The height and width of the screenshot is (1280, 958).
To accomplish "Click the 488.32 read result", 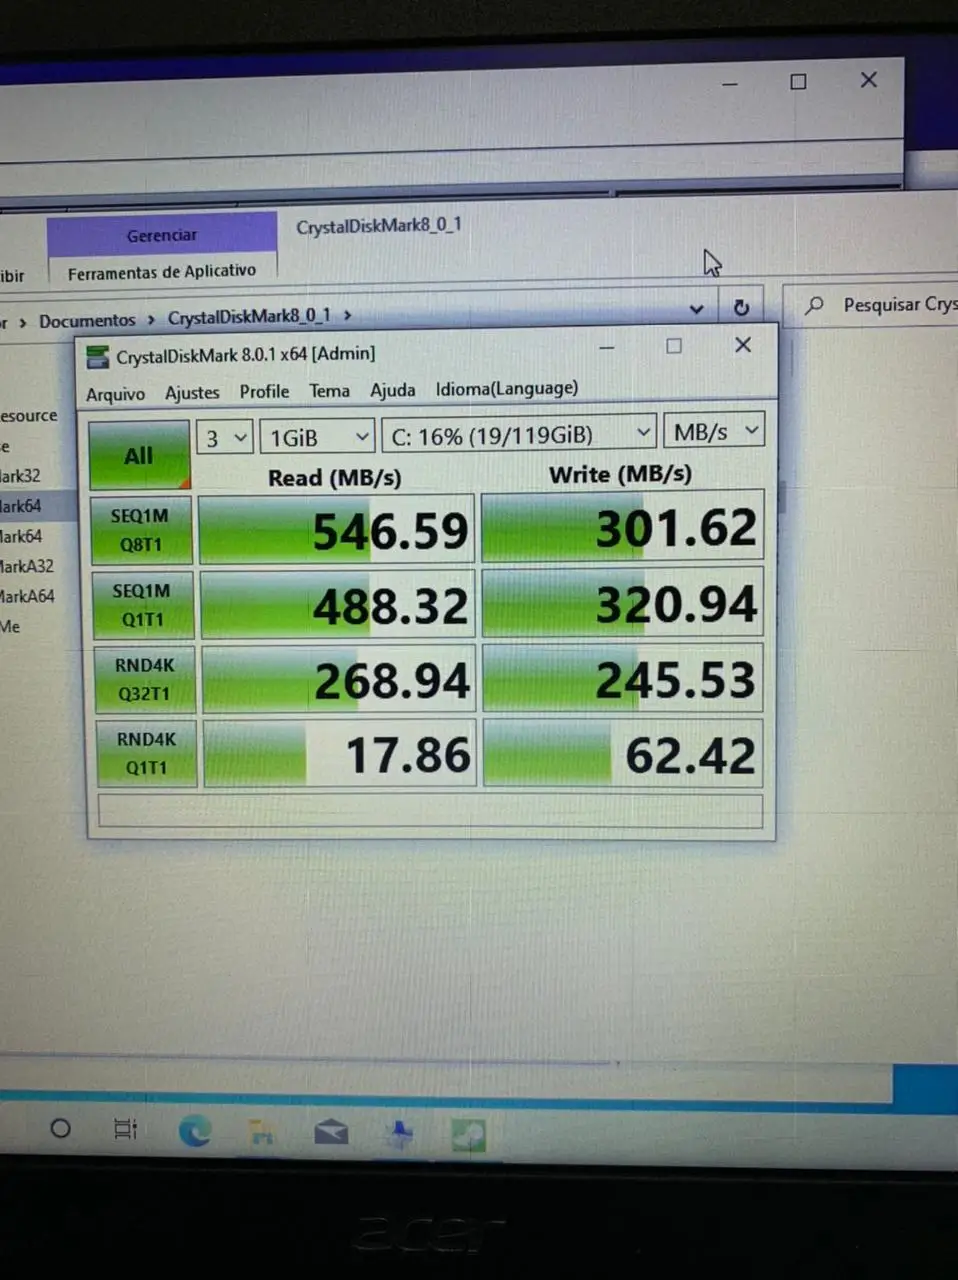I will (x=338, y=605).
